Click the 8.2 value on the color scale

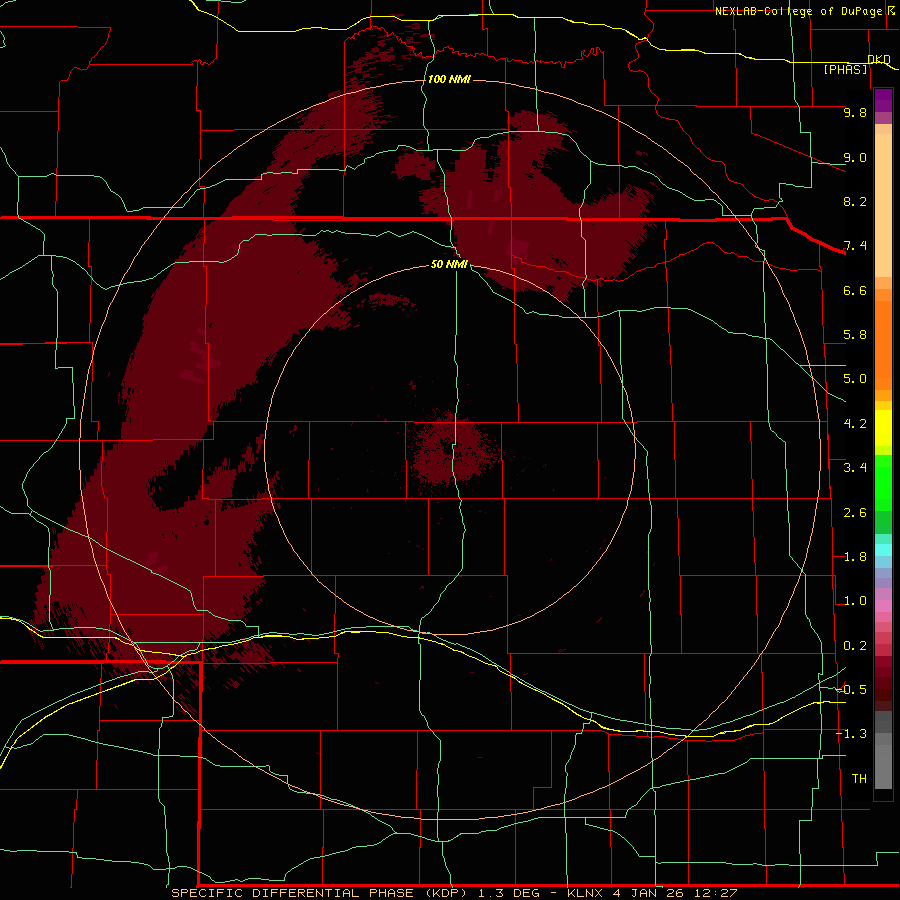pos(855,201)
